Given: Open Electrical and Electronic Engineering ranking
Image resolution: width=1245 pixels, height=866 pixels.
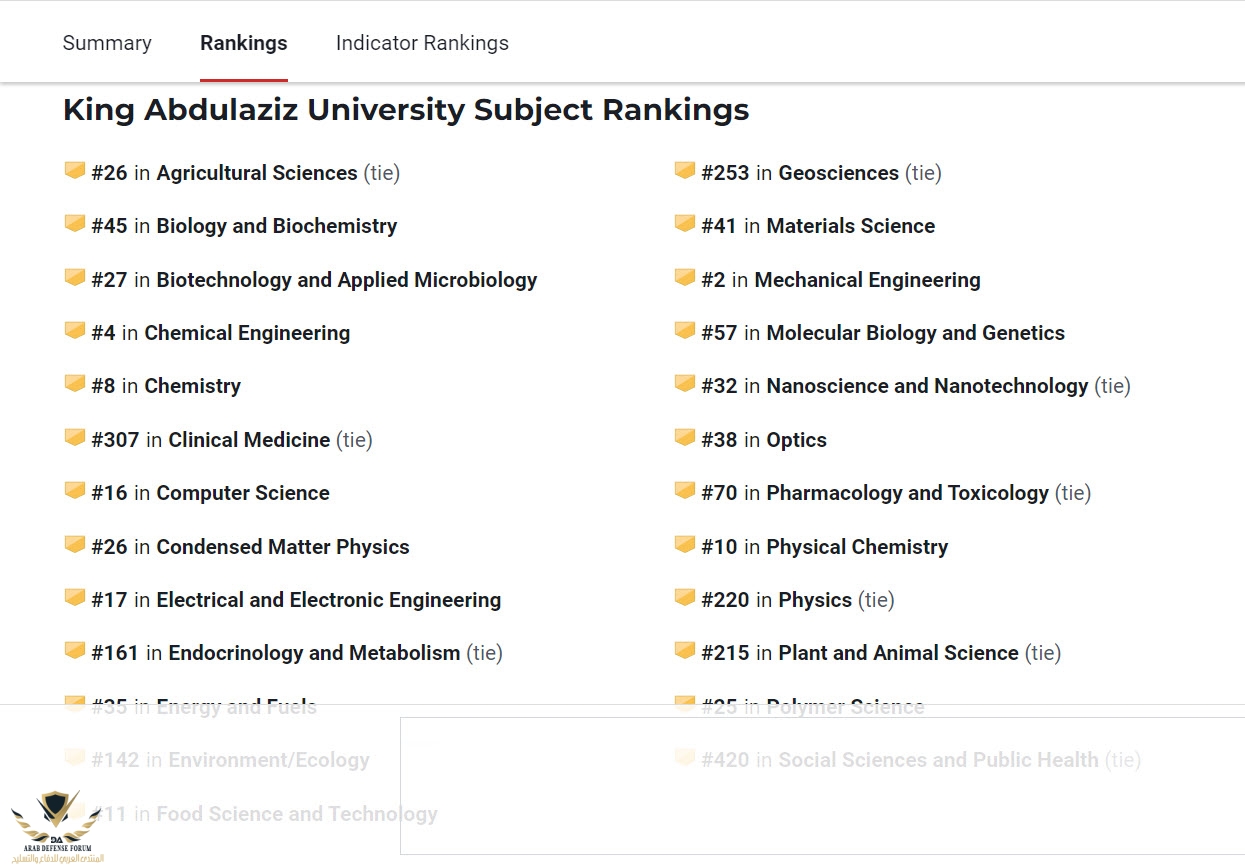Looking at the screenshot, I should tap(328, 600).
